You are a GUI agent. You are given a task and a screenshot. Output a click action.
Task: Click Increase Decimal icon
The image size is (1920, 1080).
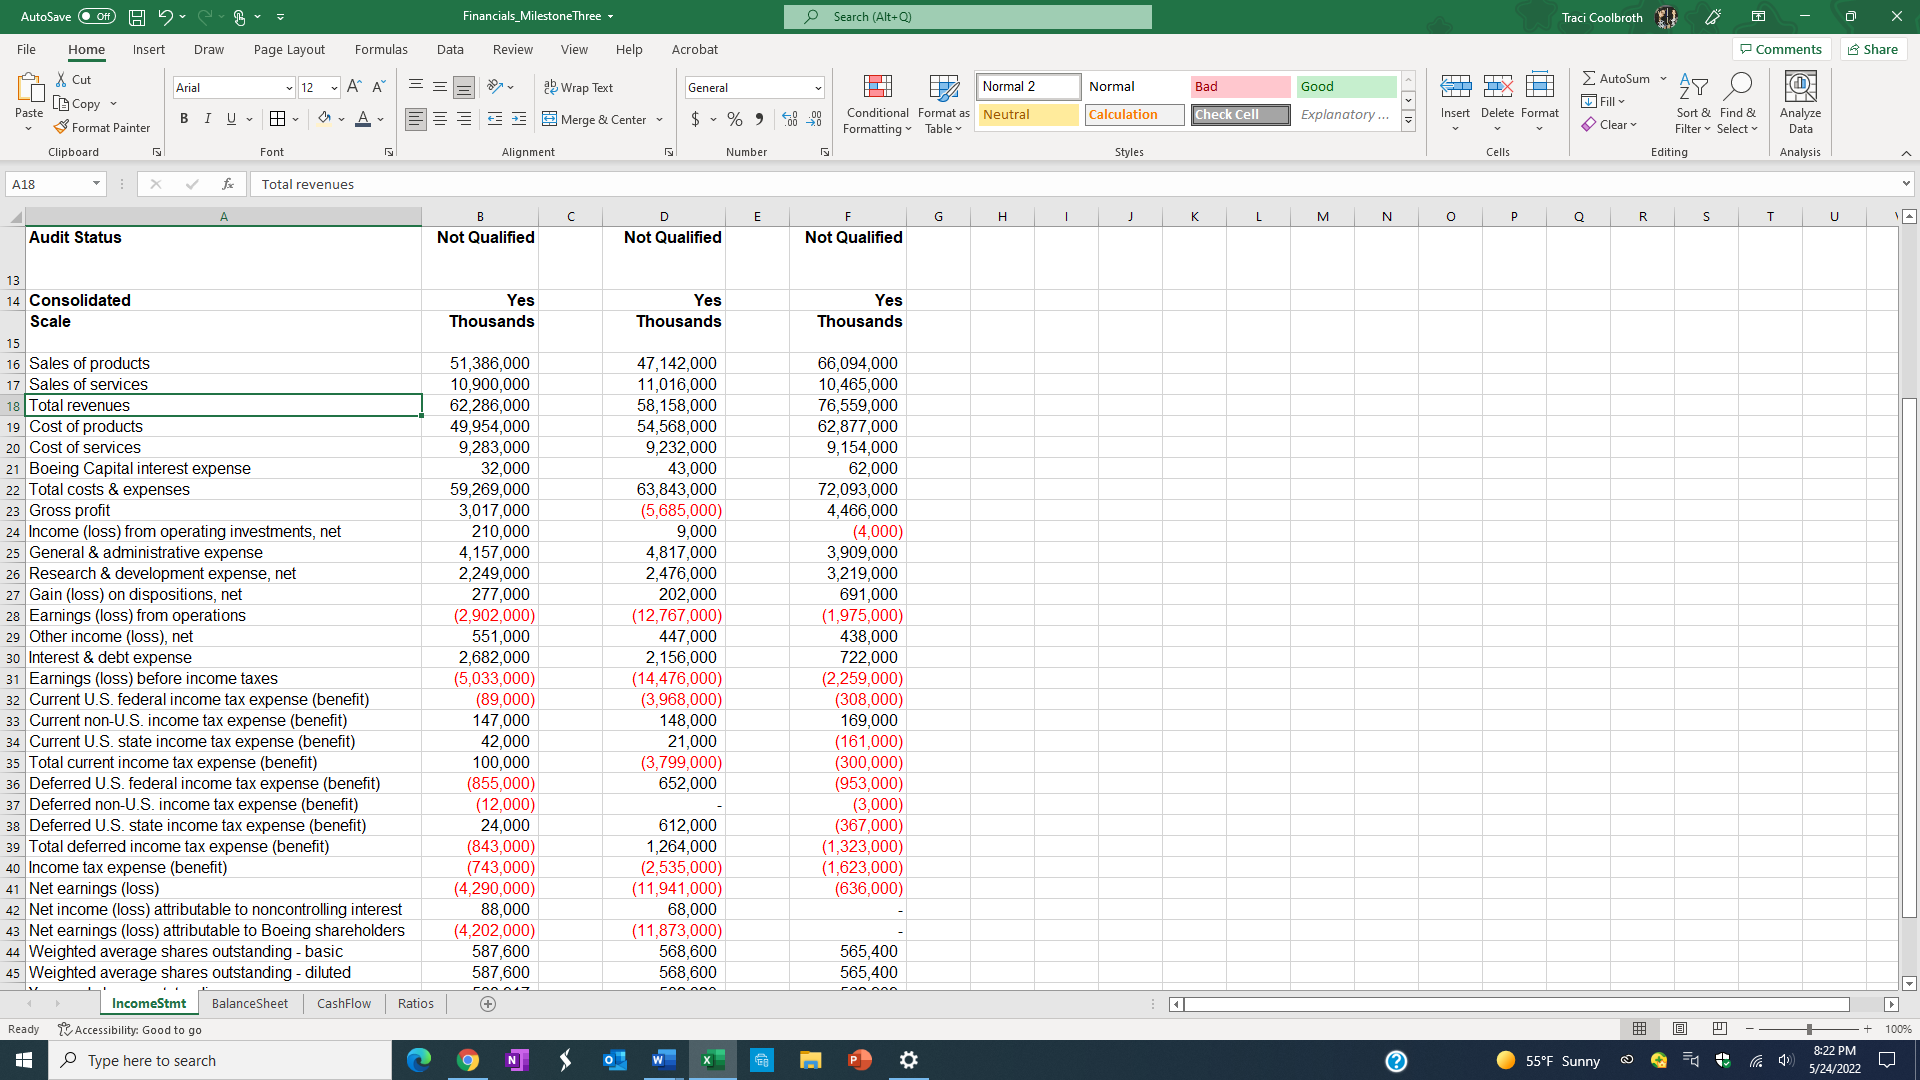tap(790, 119)
